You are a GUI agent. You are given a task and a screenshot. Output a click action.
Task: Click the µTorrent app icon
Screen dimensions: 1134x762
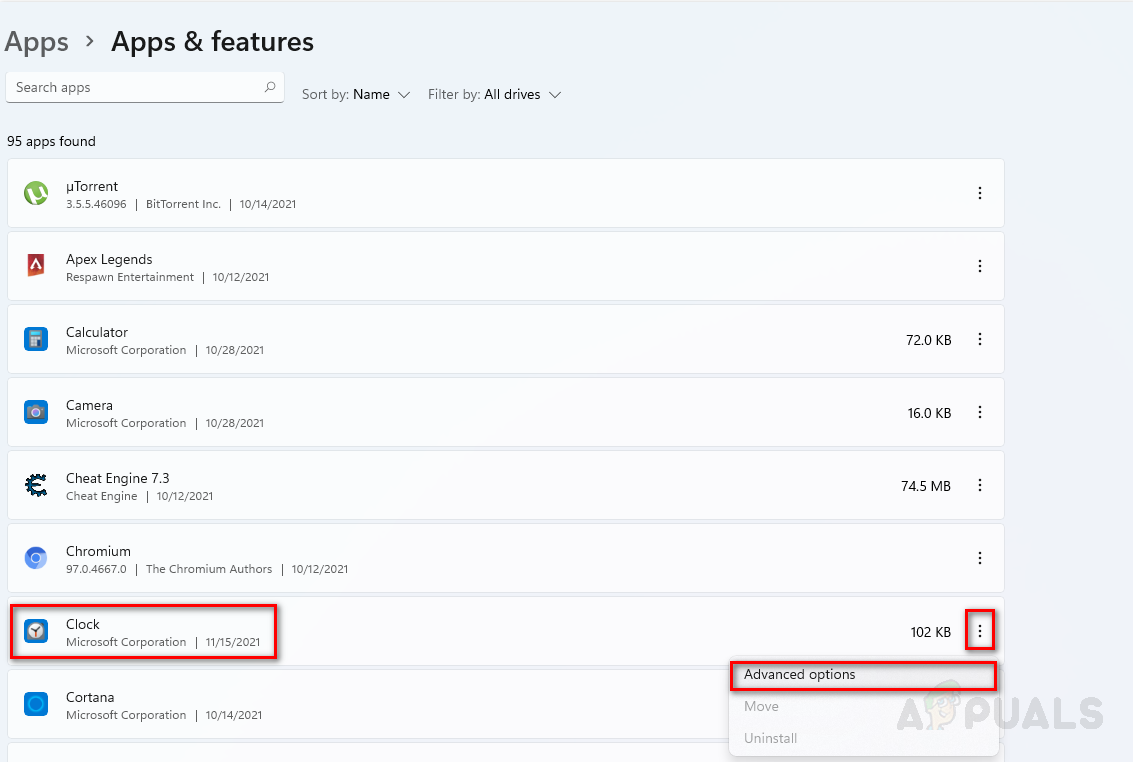click(36, 194)
